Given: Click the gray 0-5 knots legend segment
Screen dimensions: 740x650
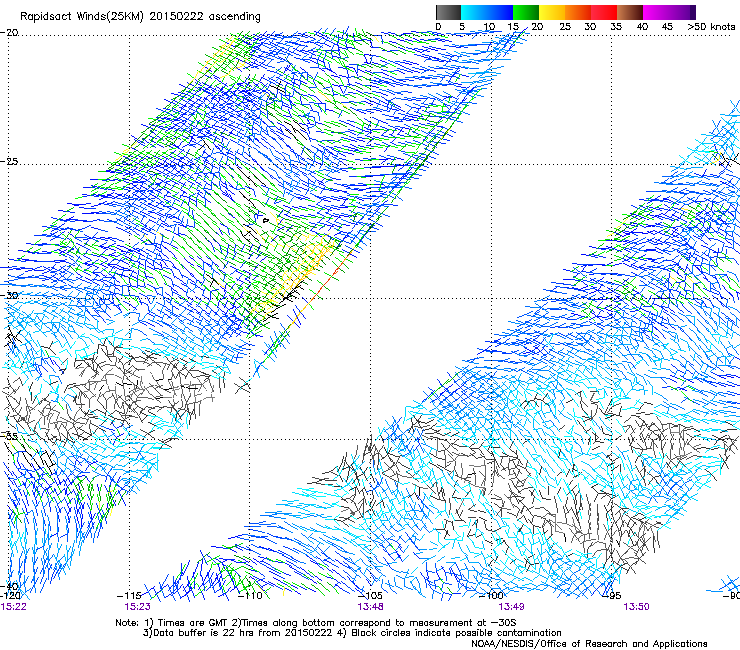Looking at the screenshot, I should (448, 12).
